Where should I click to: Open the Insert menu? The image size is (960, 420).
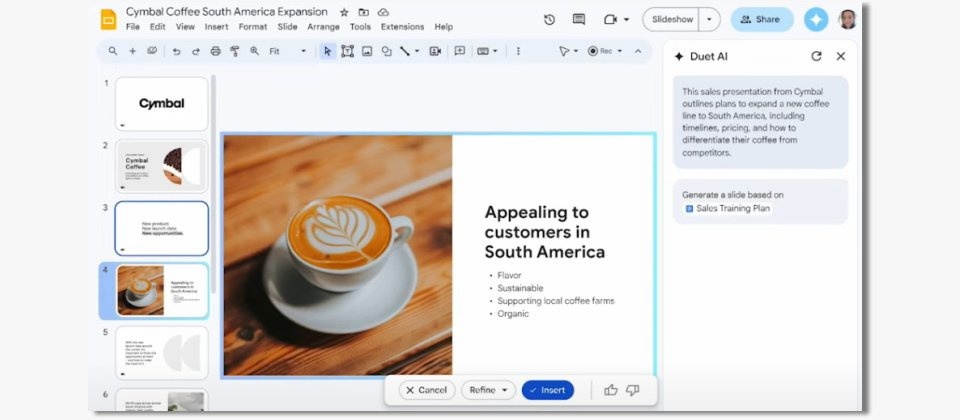216,27
